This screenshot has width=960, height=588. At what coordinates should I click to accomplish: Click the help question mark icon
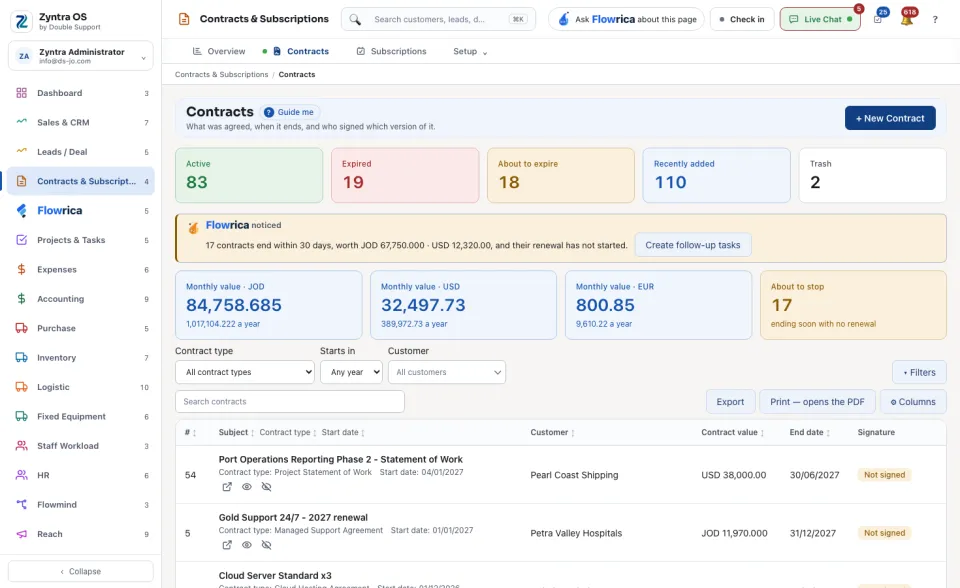[x=935, y=20]
